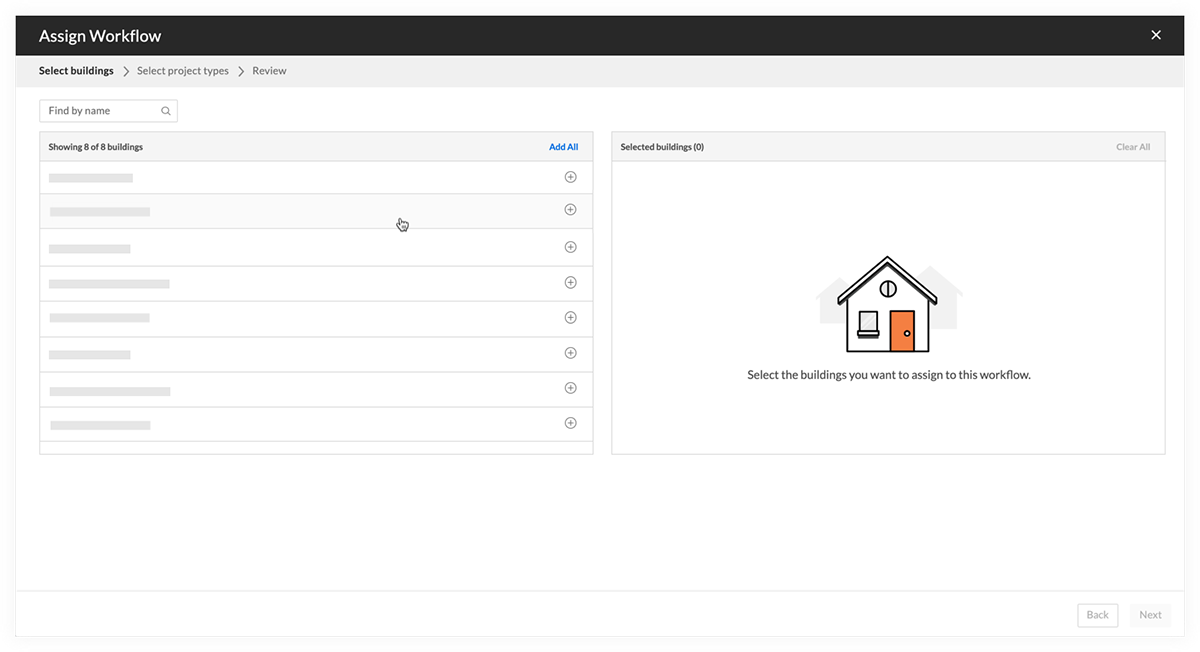Click the plus icon on the third building
The height and width of the screenshot is (652, 1200).
point(570,246)
